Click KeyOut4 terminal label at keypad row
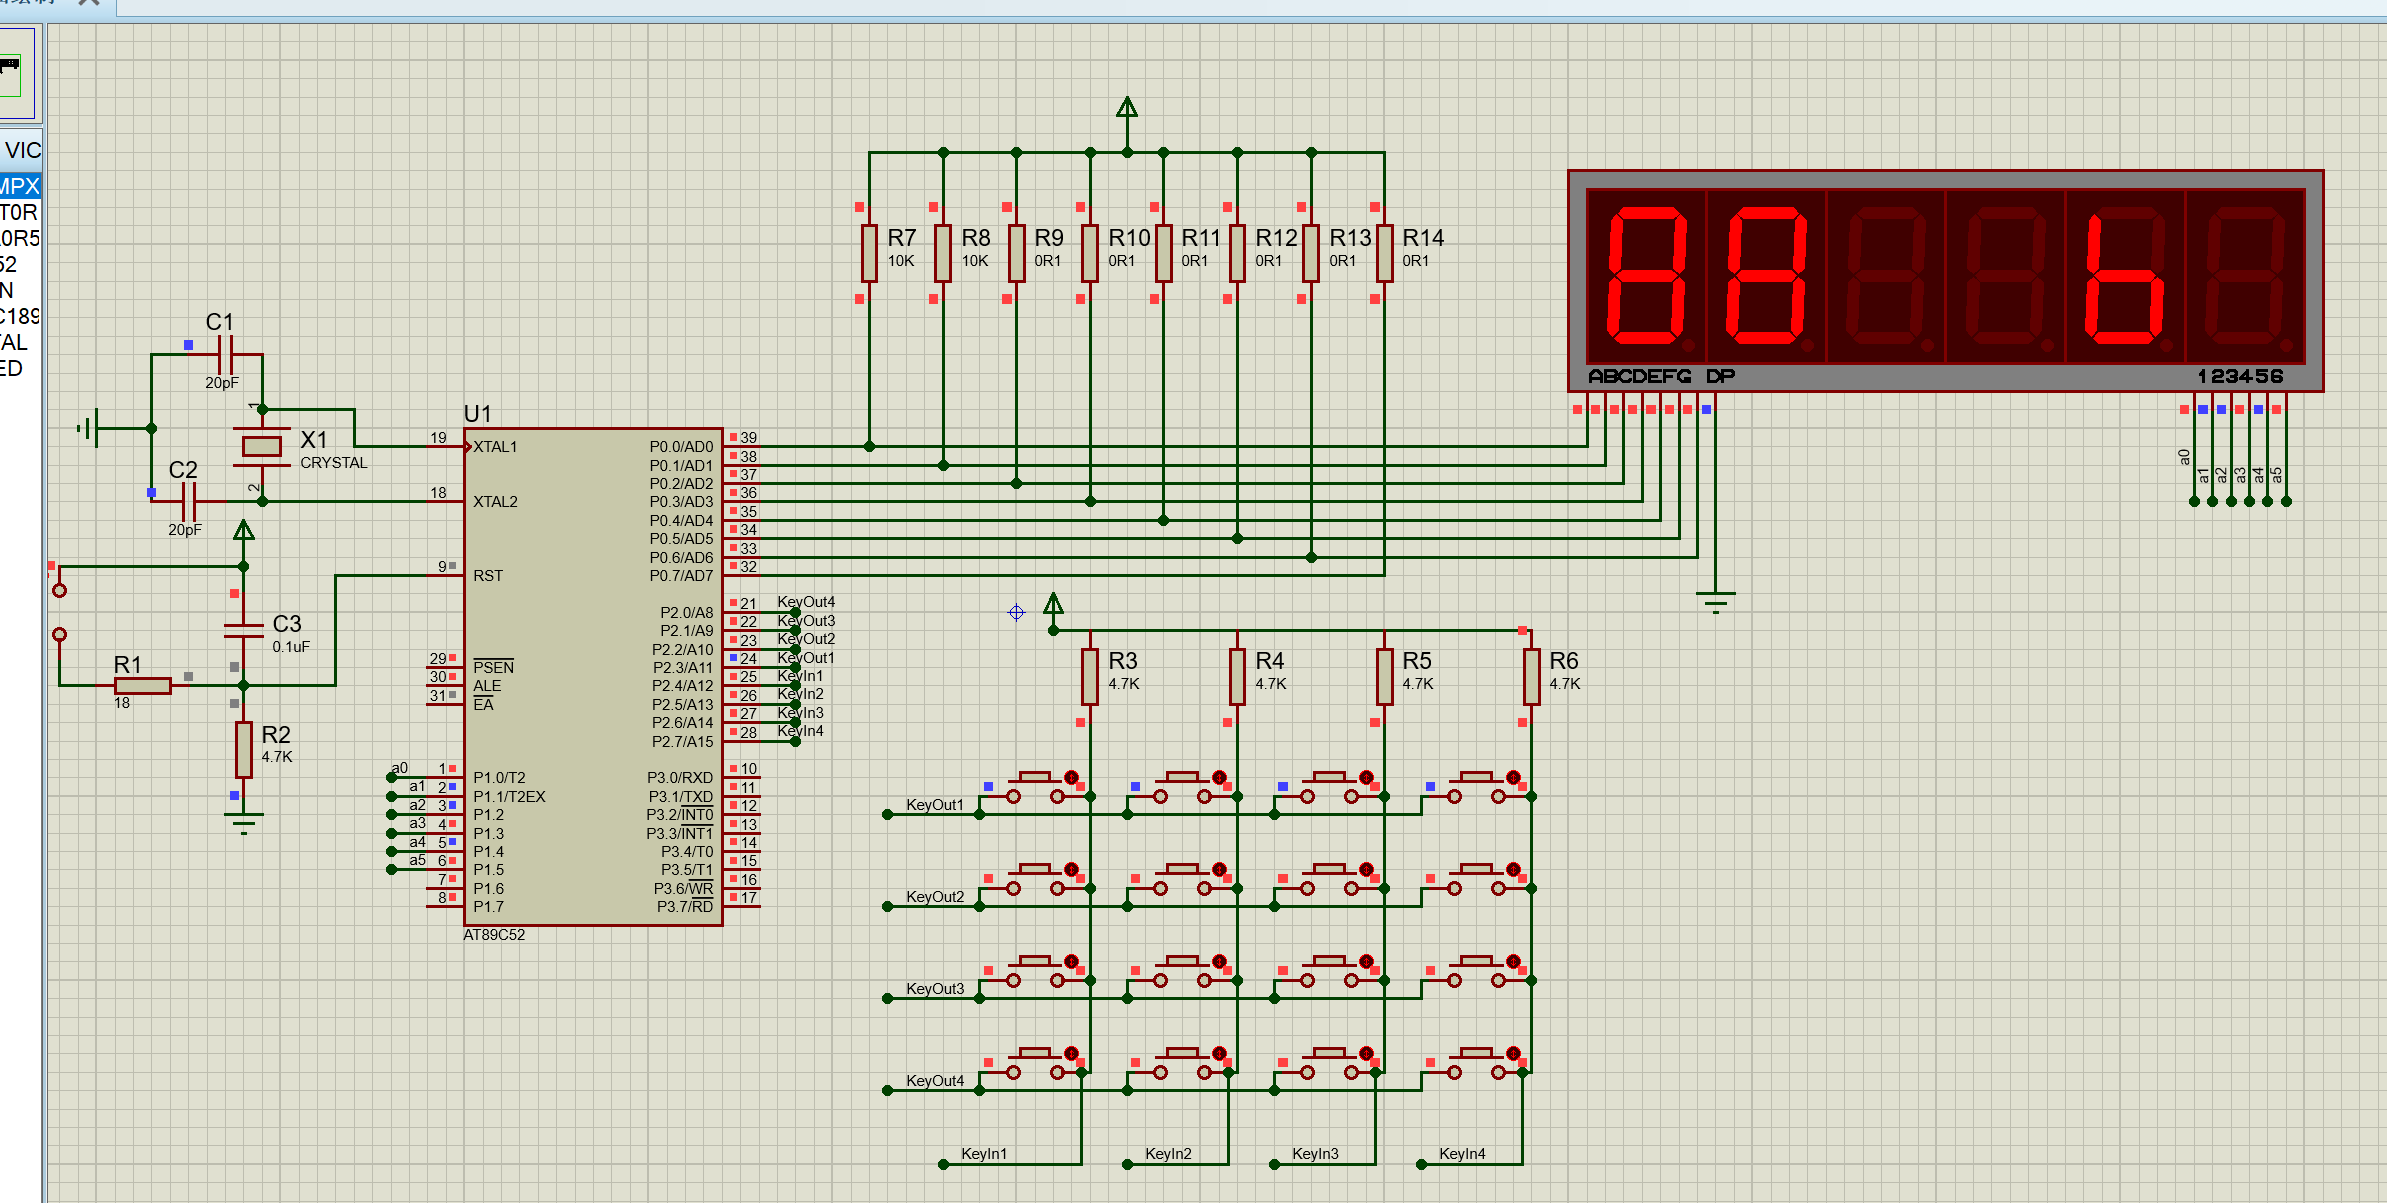This screenshot has width=2387, height=1203. pos(935,1081)
